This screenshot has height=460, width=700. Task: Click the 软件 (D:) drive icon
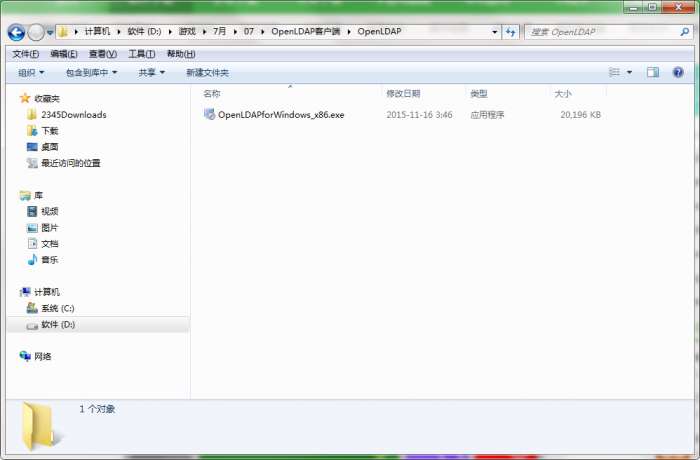pos(32,325)
